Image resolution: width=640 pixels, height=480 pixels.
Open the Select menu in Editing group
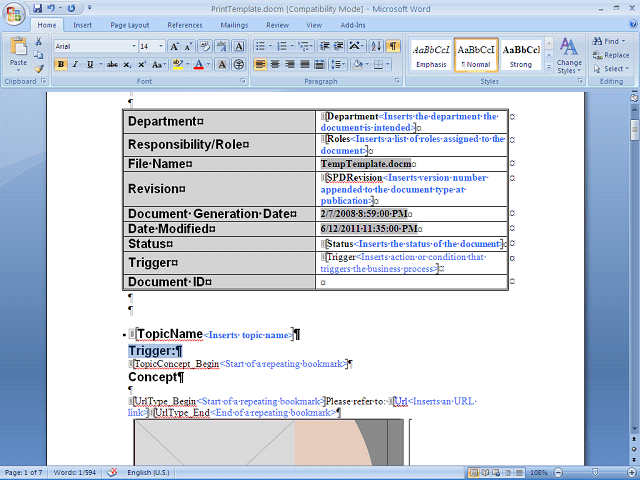point(611,69)
